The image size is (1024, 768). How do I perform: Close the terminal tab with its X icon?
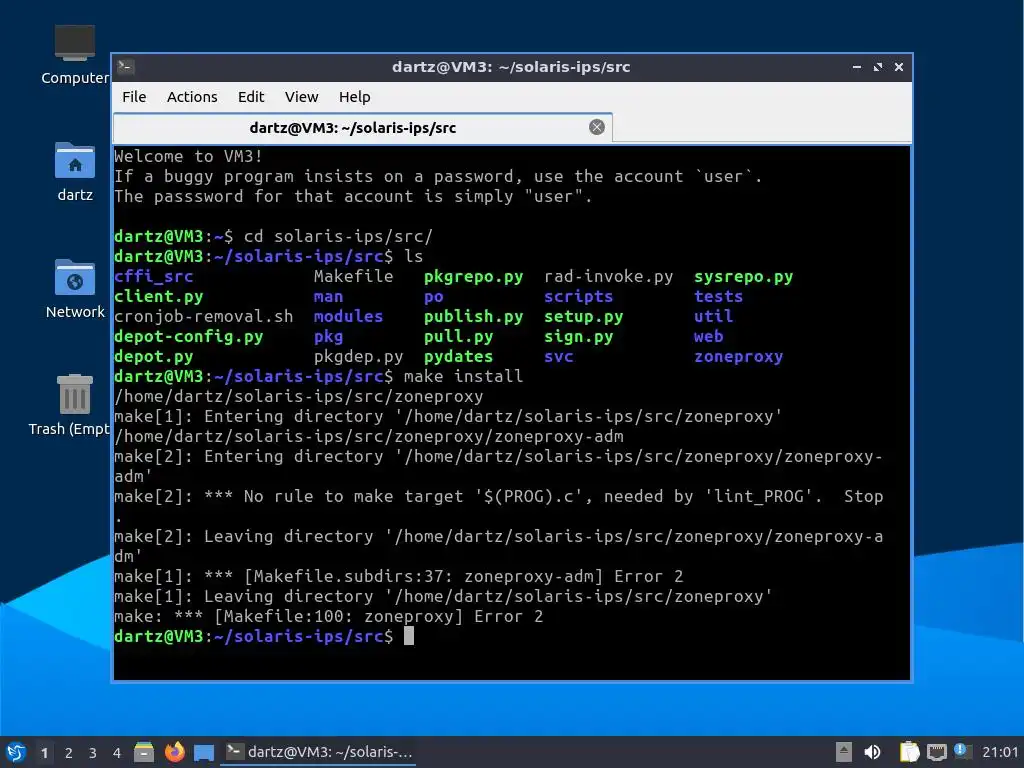[596, 127]
